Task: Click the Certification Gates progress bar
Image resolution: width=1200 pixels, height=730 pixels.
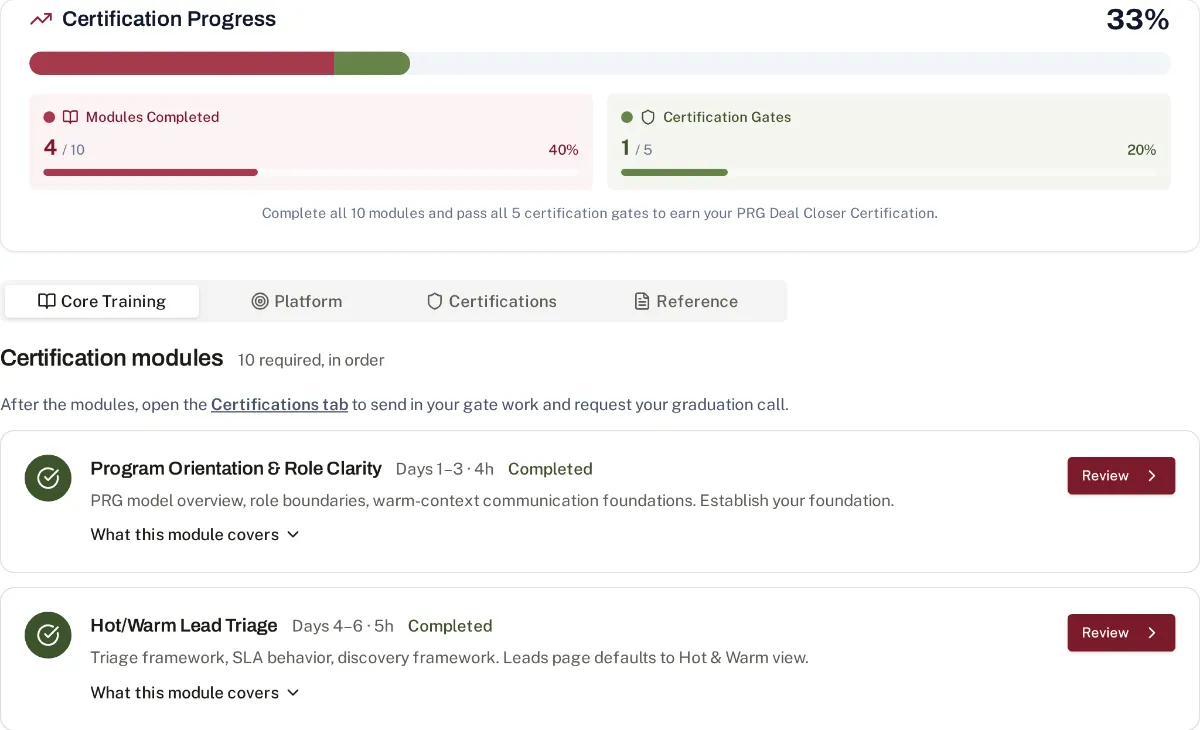Action: pos(888,172)
